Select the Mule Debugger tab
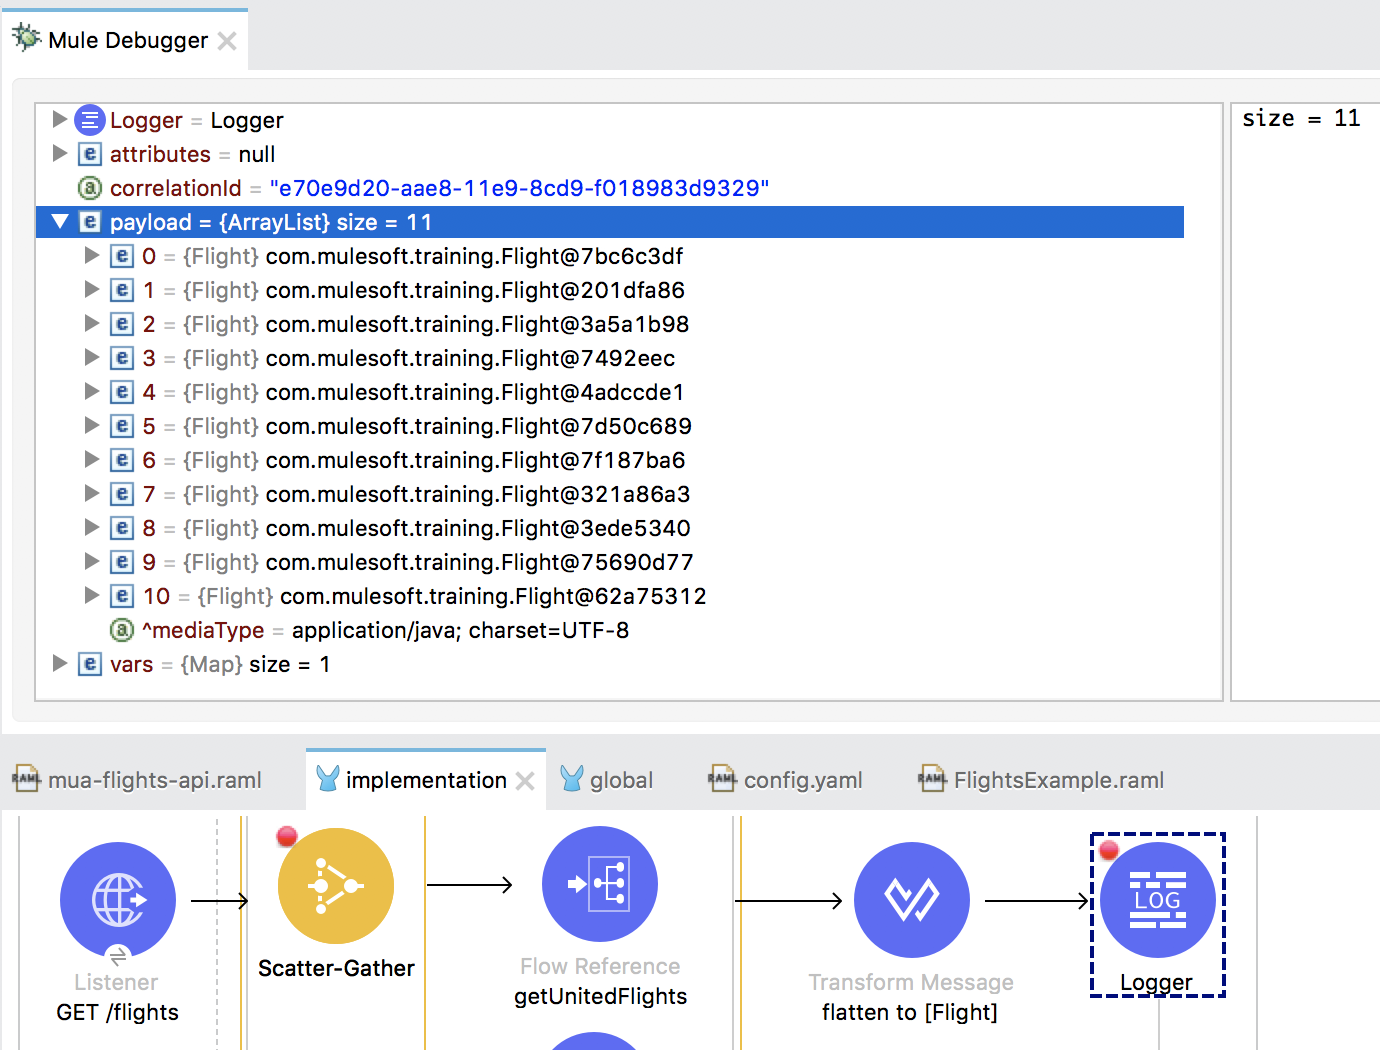The height and width of the screenshot is (1050, 1380). (x=127, y=40)
